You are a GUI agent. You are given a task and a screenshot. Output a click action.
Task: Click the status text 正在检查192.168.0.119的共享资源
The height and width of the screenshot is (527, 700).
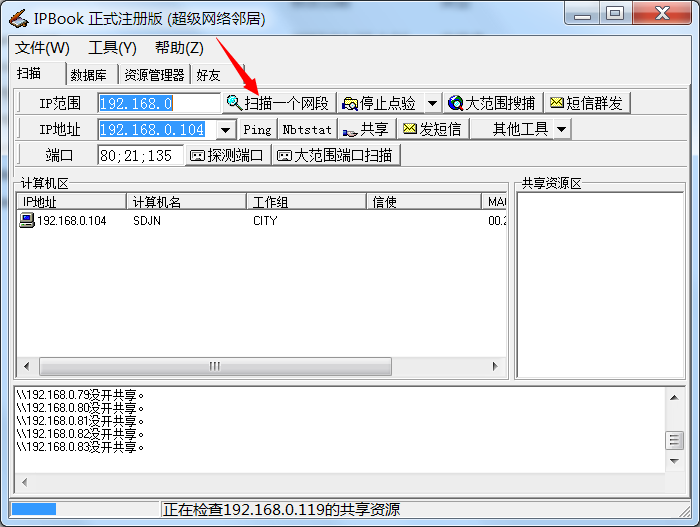(x=281, y=509)
